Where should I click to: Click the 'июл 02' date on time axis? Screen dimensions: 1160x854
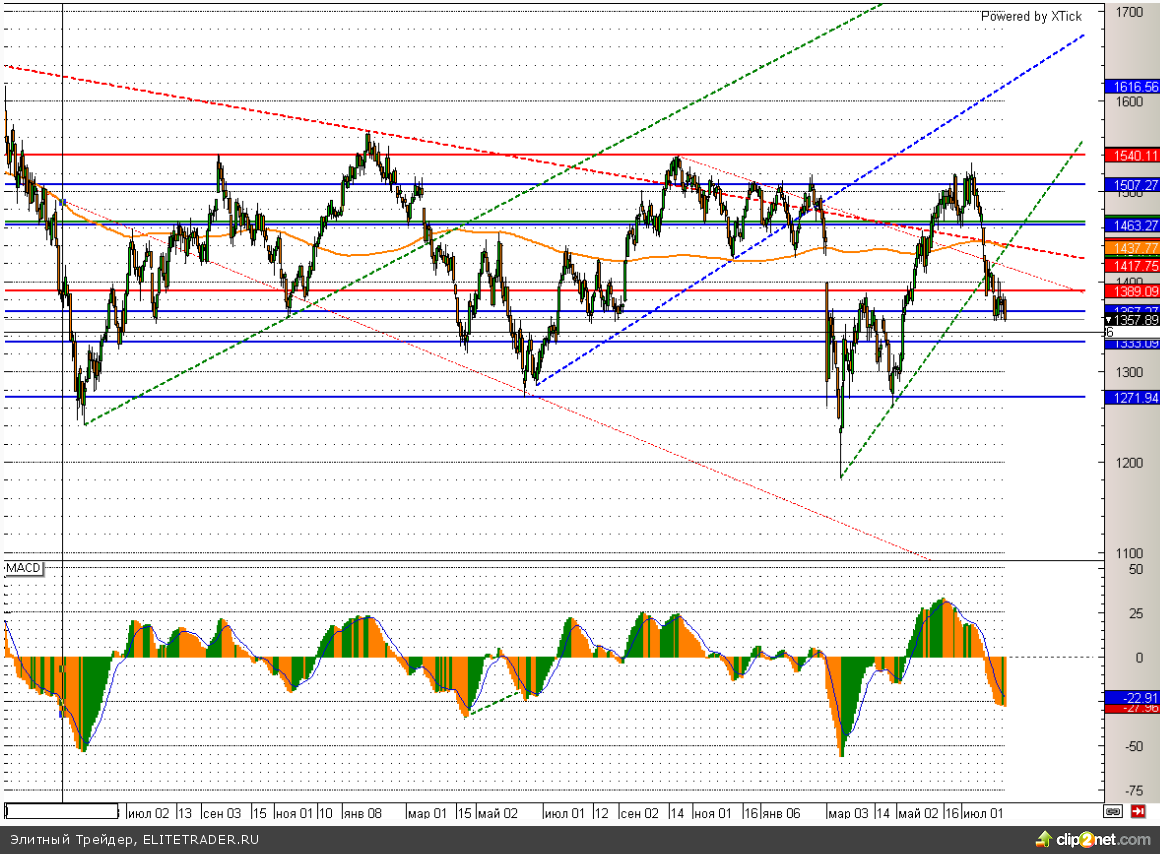(x=148, y=813)
